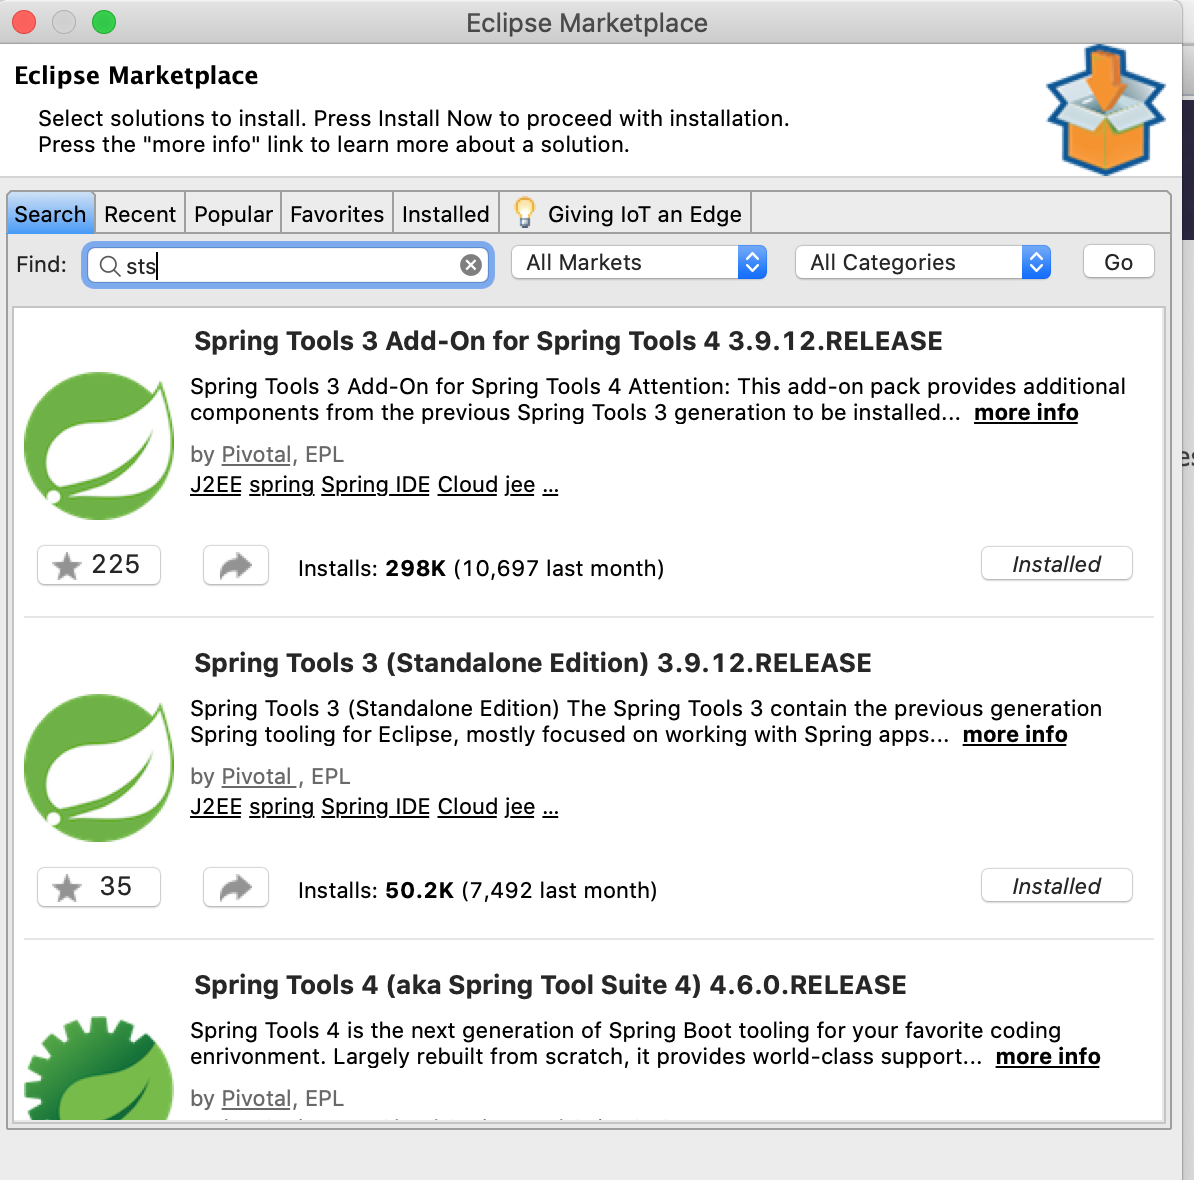Expand more tags (...) under Standalone Edition
The width and height of the screenshot is (1194, 1180).
[x=551, y=809]
